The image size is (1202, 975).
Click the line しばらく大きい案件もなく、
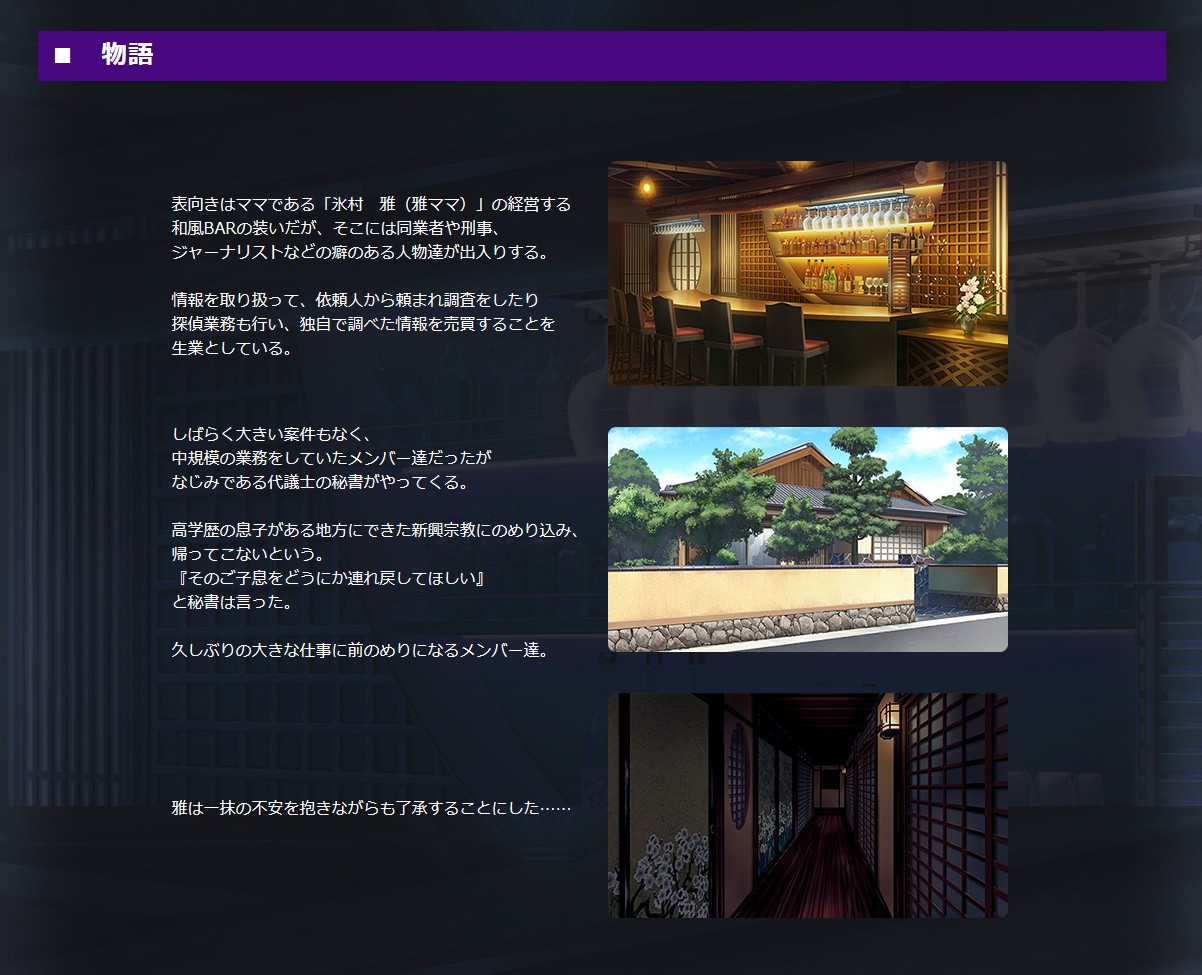click(272, 434)
